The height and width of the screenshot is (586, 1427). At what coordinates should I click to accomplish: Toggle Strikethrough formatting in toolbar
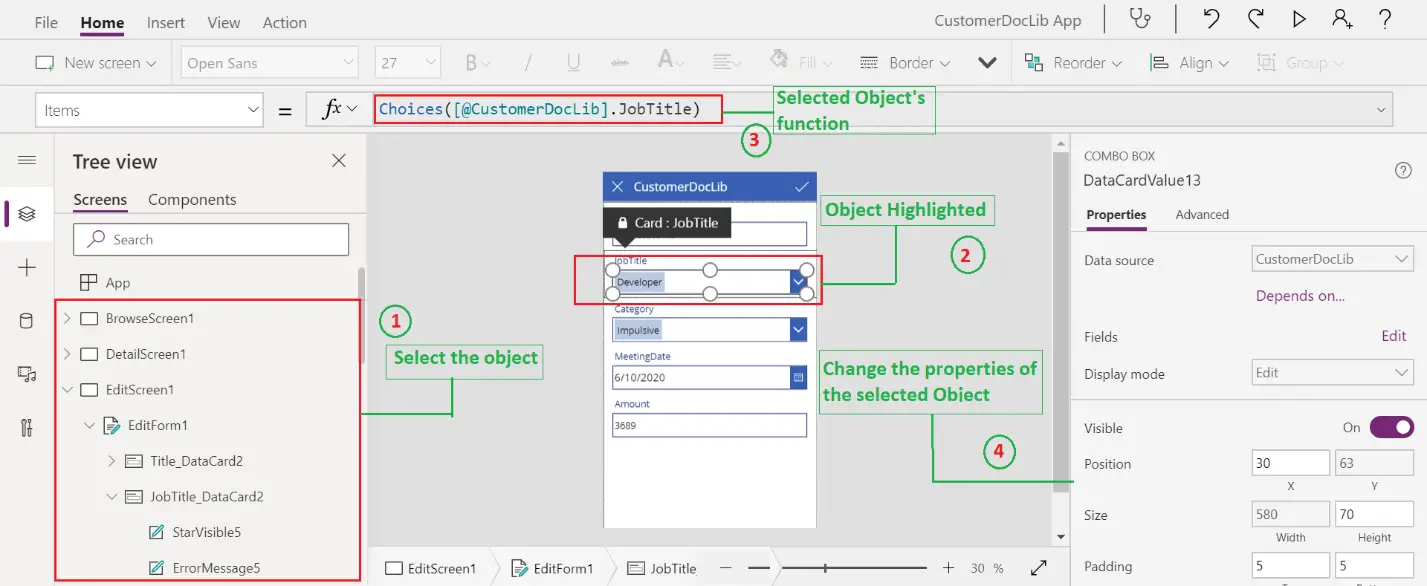[x=619, y=63]
